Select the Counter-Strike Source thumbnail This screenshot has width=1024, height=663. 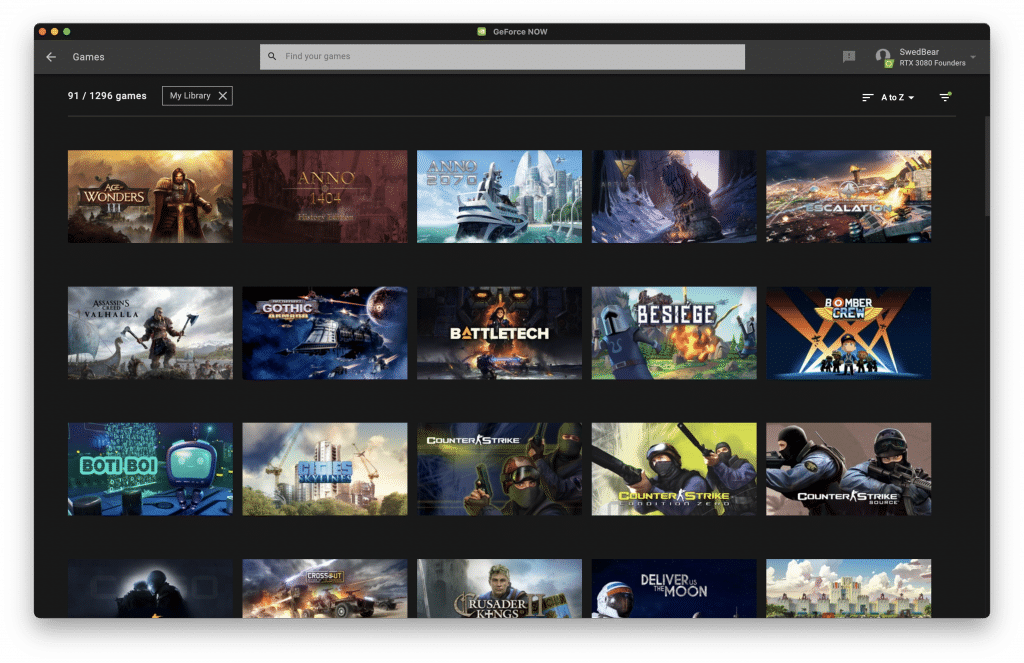pyautogui.click(x=848, y=469)
